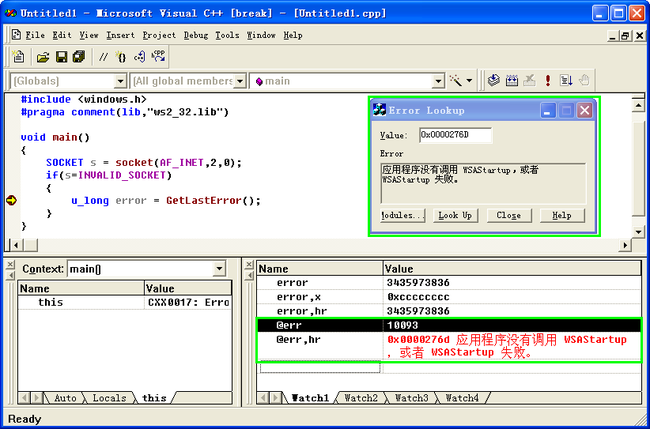Viewport: 650px width, 429px height.
Task: Click the hand breakpoint icon
Action: coord(584,80)
